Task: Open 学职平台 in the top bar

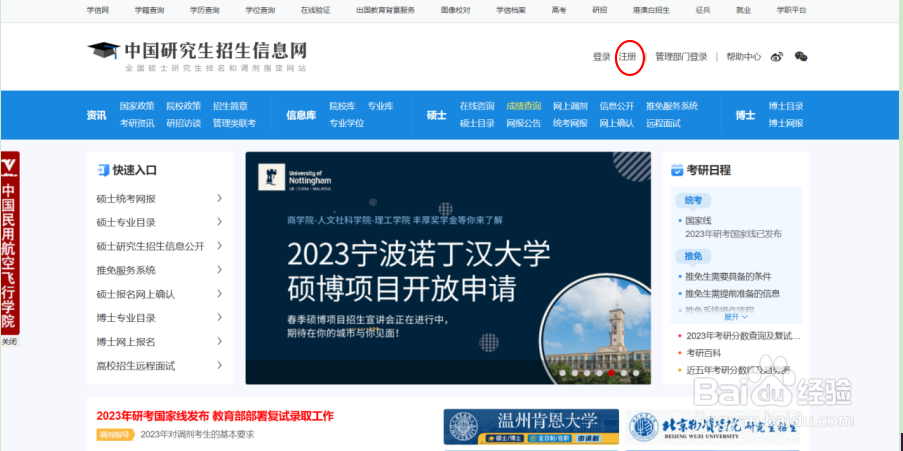Action: pos(791,10)
